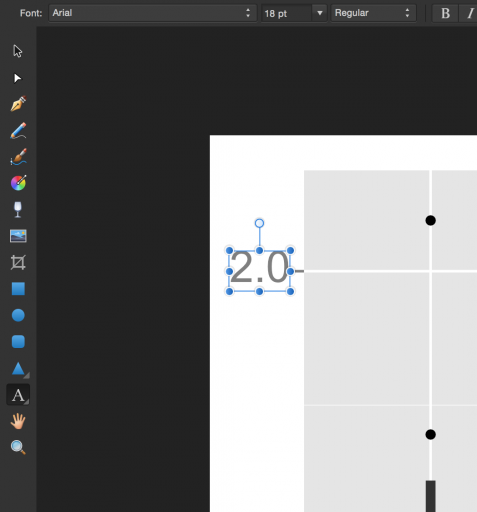Select the Pen tool
The width and height of the screenshot is (477, 512).
(x=18, y=104)
